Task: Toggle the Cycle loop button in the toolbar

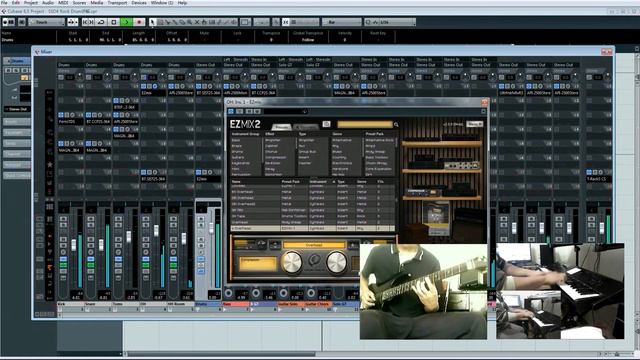Action: coord(101,22)
